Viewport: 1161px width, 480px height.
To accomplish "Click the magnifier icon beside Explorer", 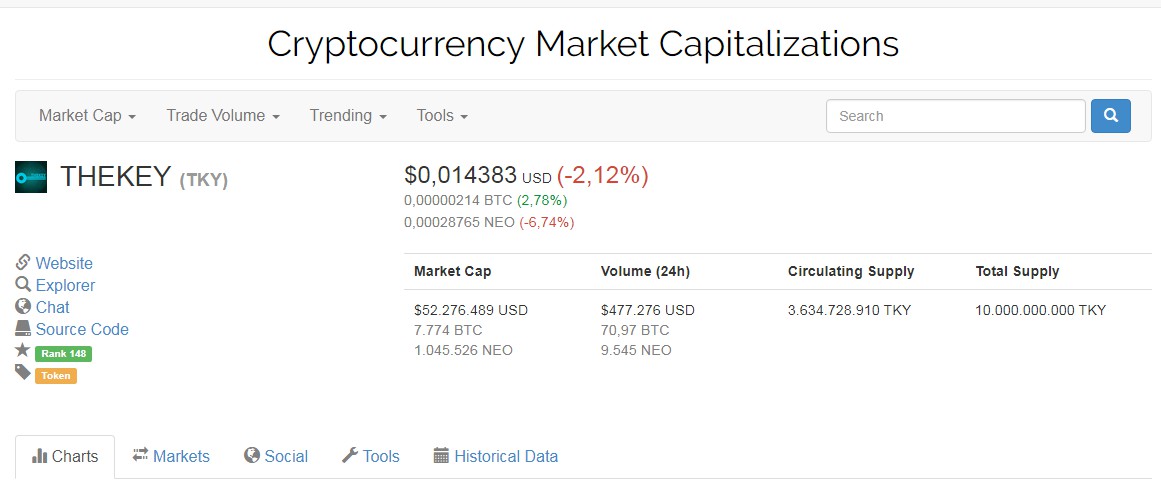I will [23, 285].
